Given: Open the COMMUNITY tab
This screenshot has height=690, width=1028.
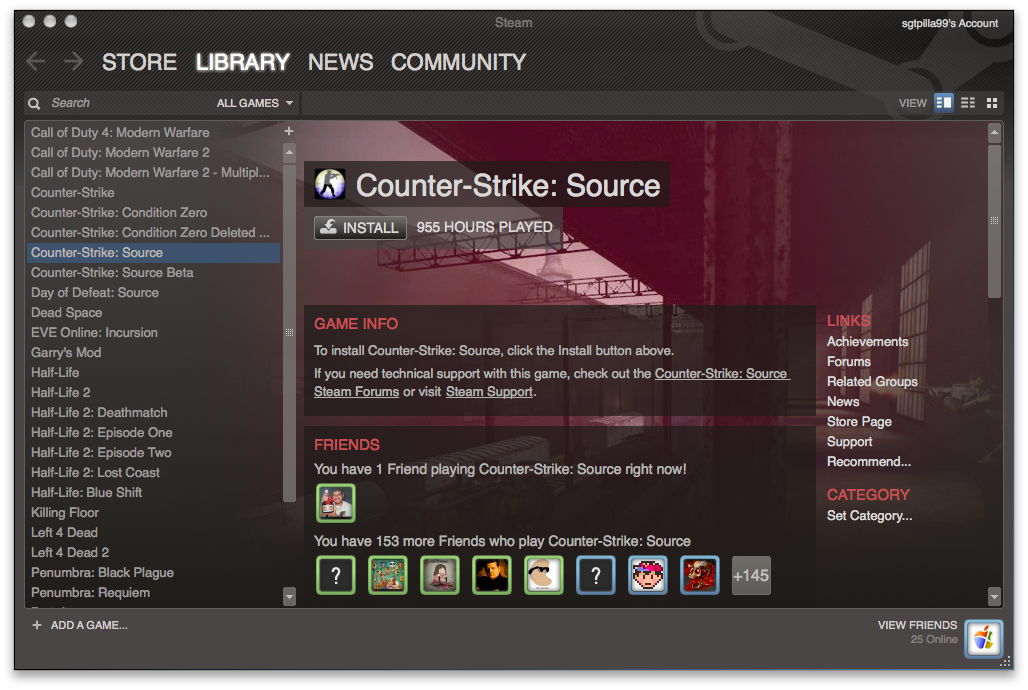Looking at the screenshot, I should coord(458,62).
